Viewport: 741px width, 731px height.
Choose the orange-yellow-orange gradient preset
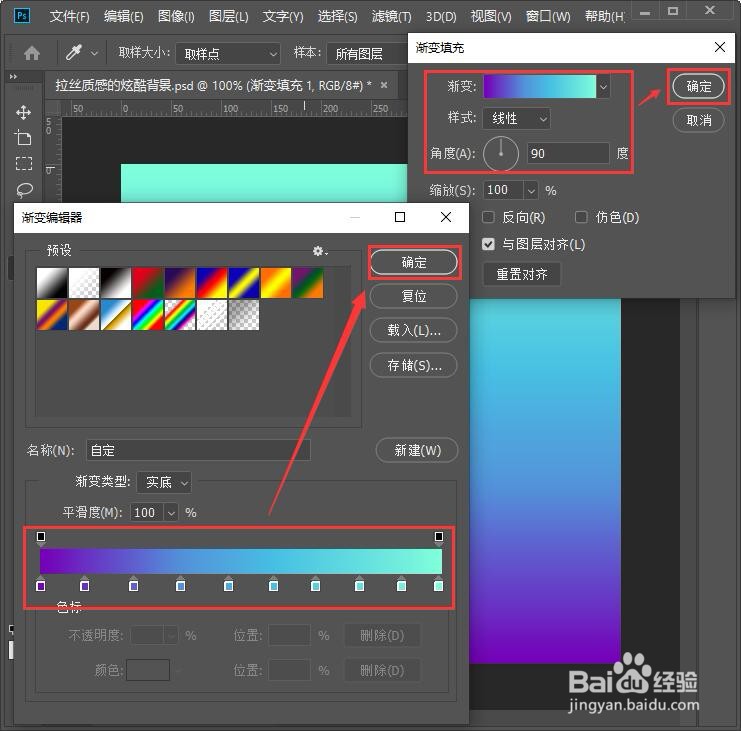276,283
